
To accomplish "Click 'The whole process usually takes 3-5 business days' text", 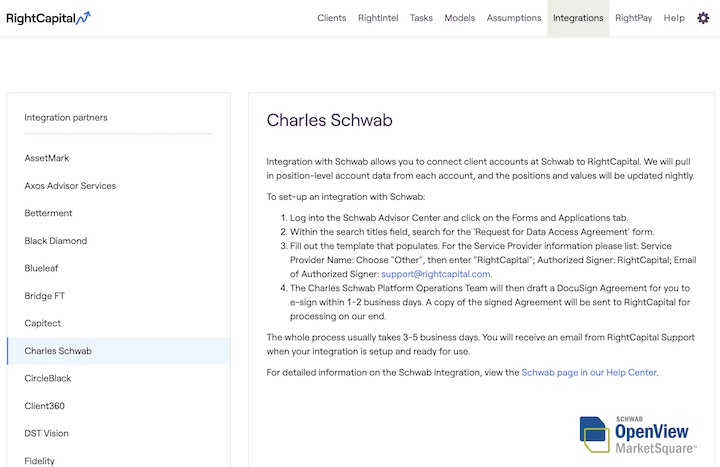I will click(x=372, y=338).
